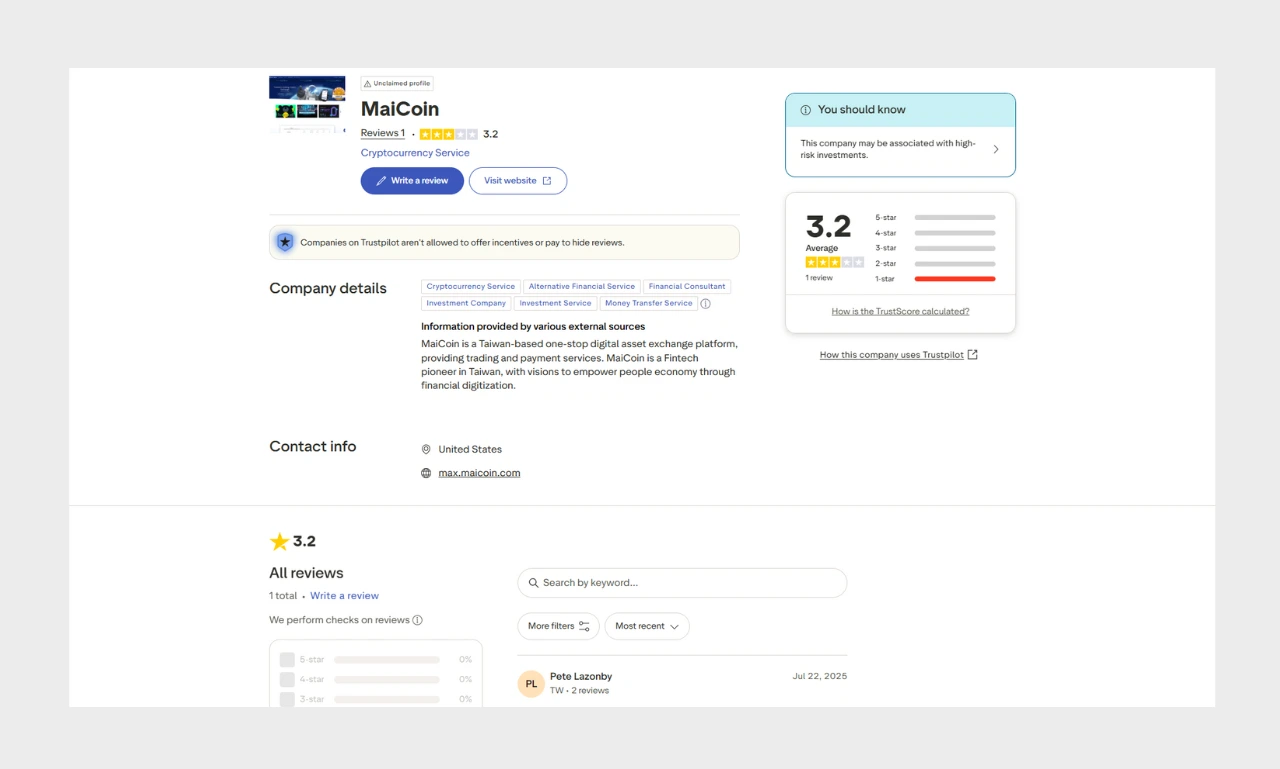Click Write a review link under All reviews
This screenshot has width=1280, height=769.
pyautogui.click(x=344, y=596)
